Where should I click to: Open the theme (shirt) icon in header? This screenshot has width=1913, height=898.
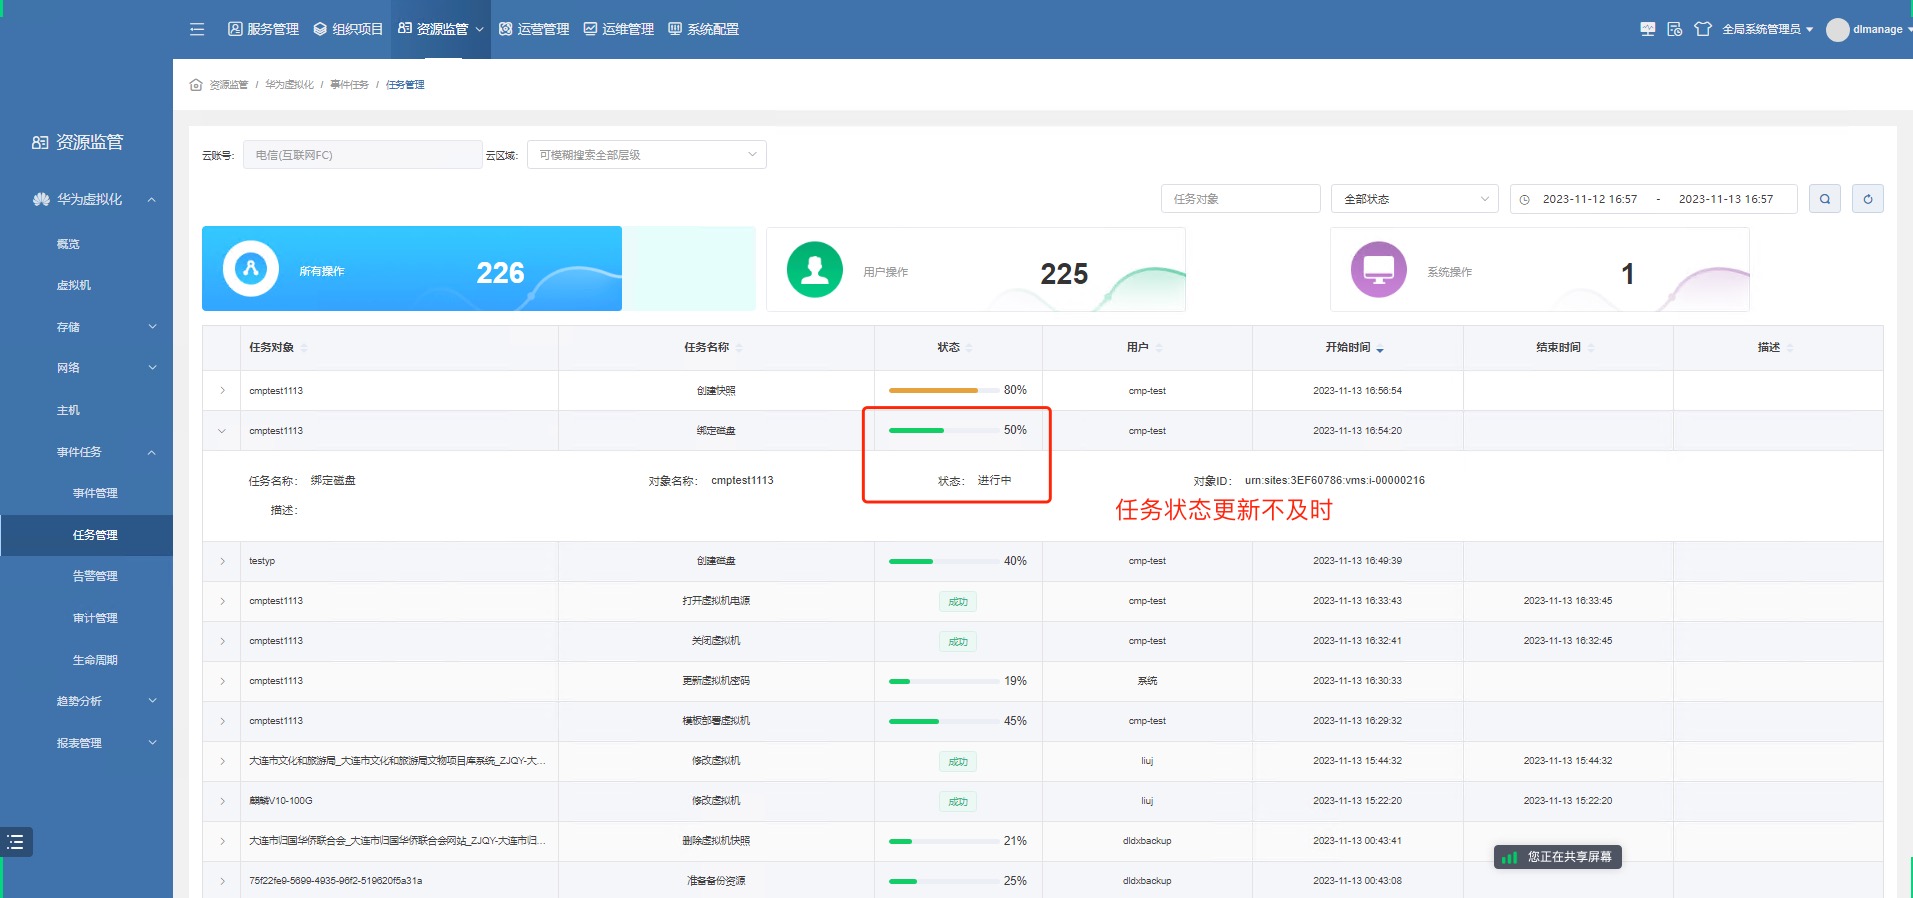coord(1703,29)
